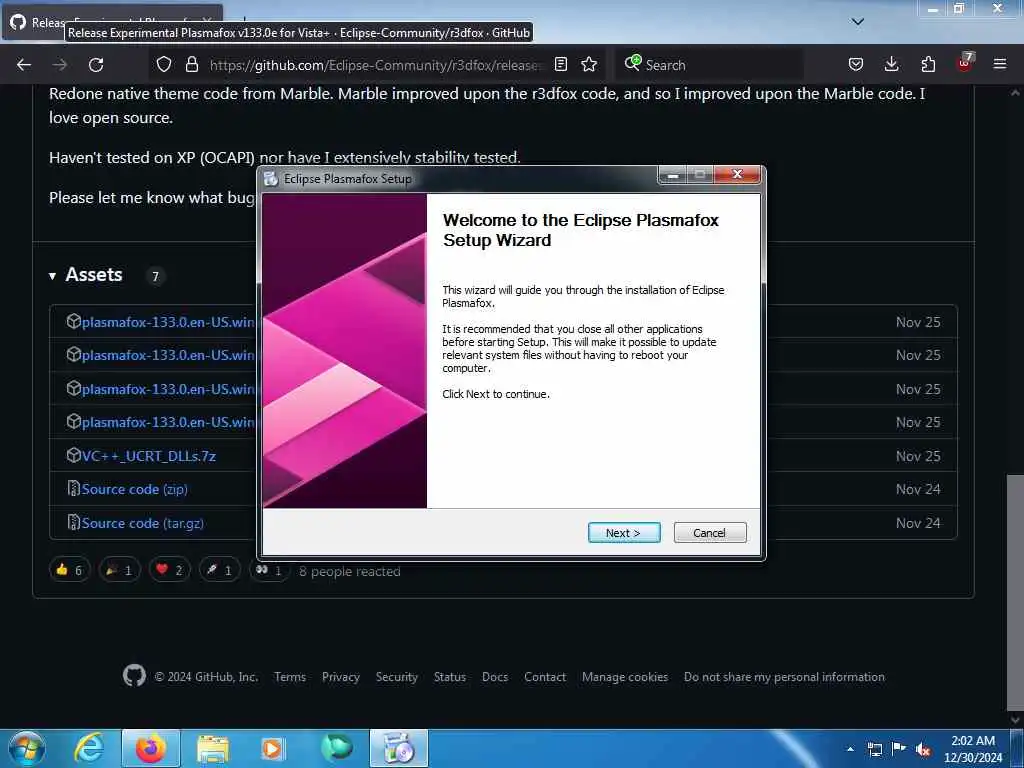Viewport: 1024px width, 768px height.
Task: Open the Terms footer link
Action: (x=290, y=677)
